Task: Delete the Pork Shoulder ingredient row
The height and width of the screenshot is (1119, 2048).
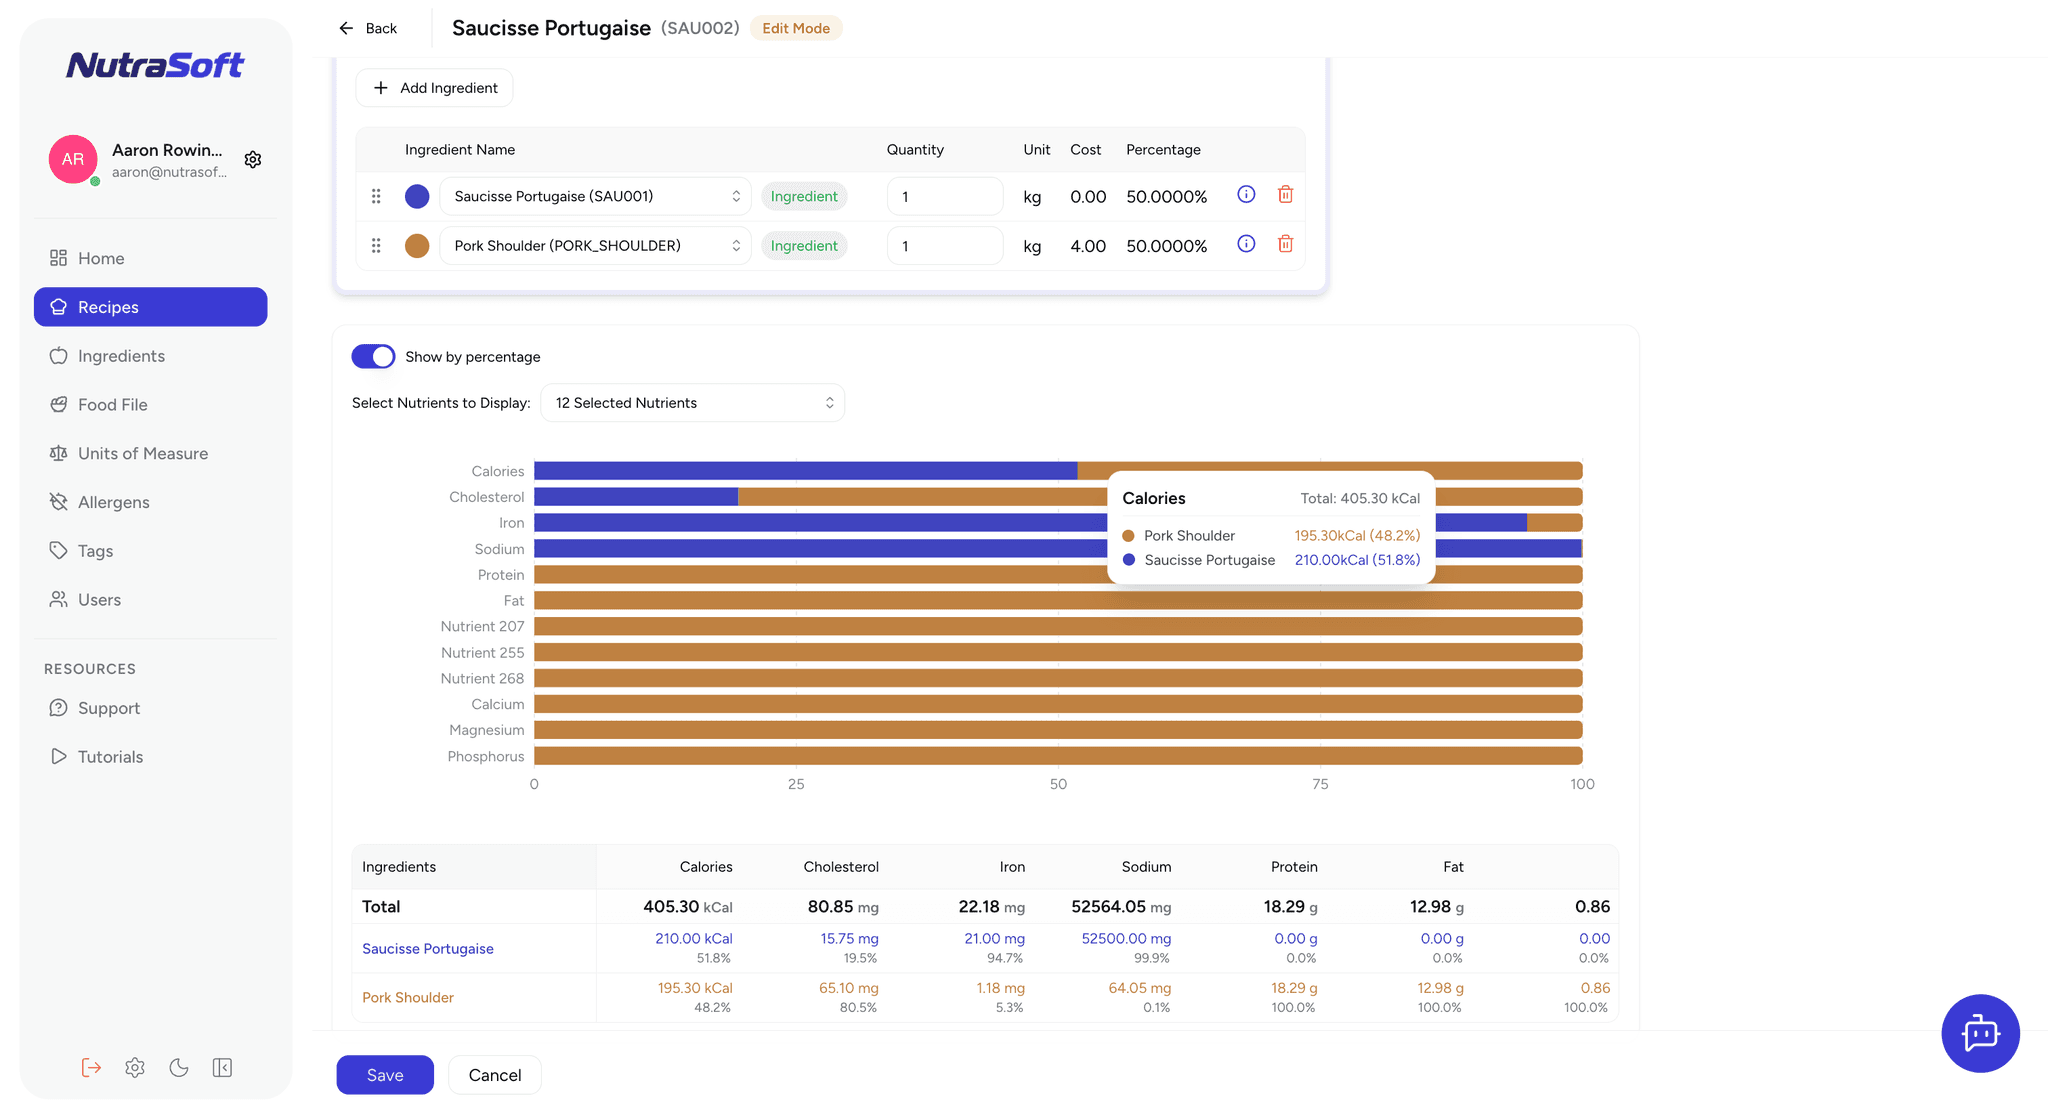Action: [1285, 243]
